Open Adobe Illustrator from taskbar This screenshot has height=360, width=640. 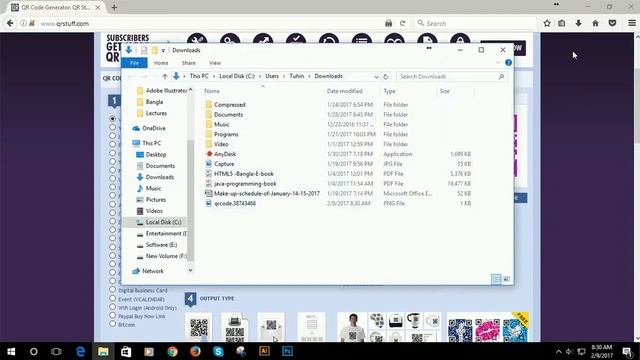click(x=264, y=351)
